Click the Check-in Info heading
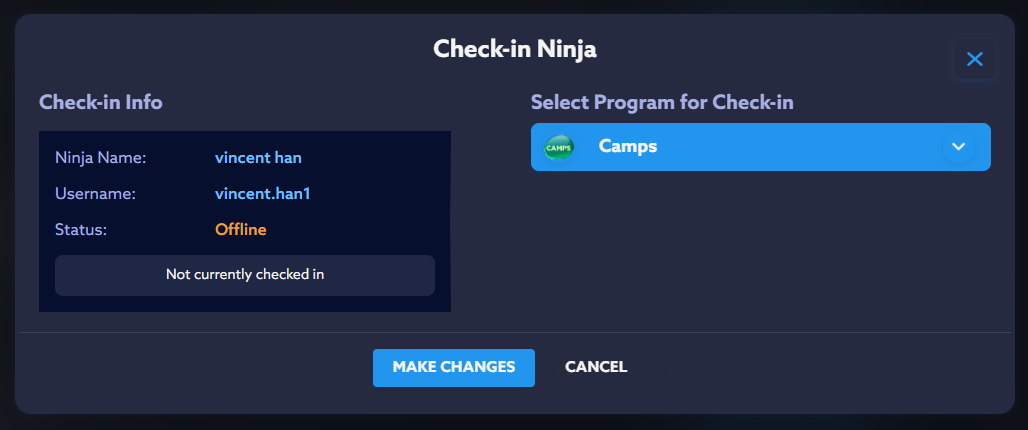Viewport: 1028px width, 430px height. tap(100, 102)
